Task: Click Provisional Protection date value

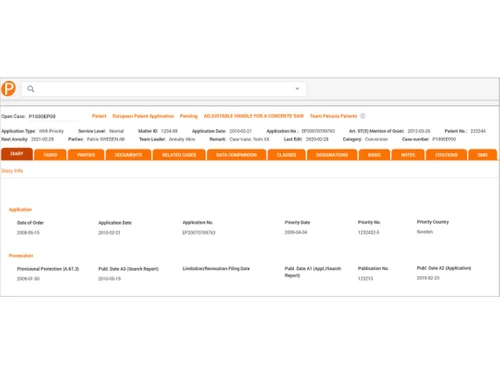Action: coord(28,279)
